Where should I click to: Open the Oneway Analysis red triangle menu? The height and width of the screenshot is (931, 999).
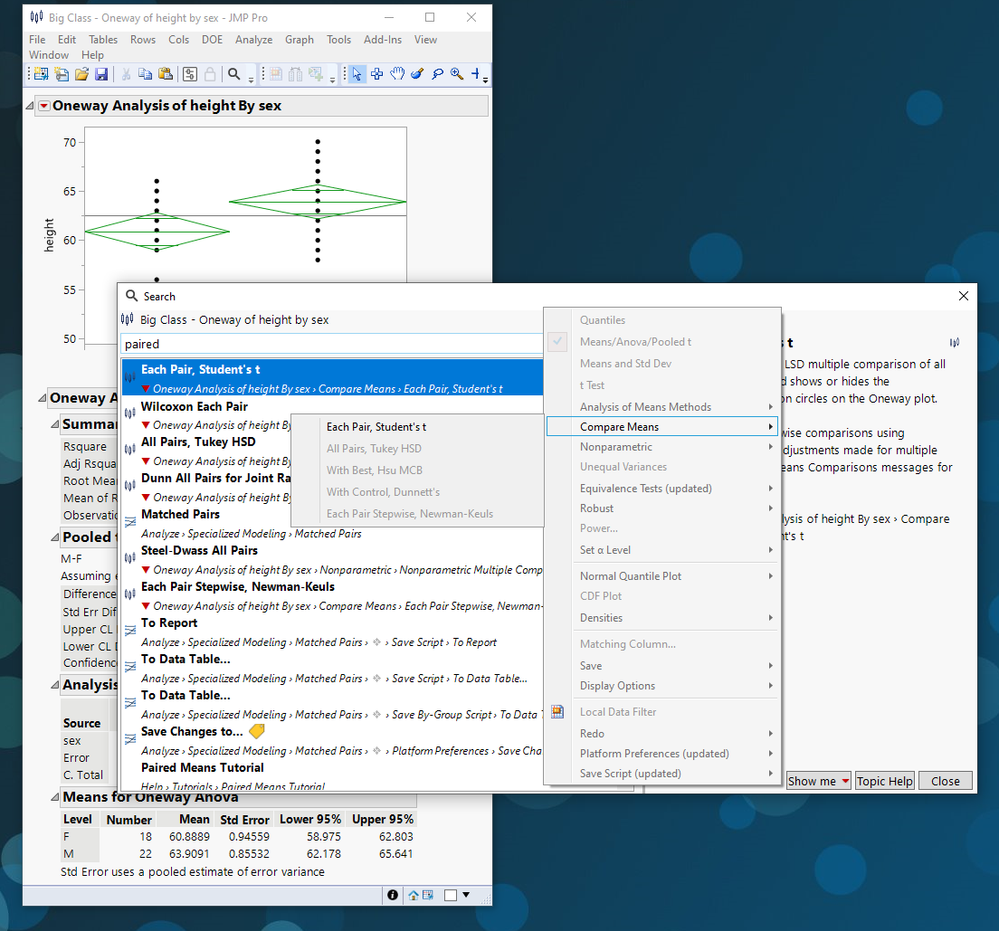pos(44,106)
